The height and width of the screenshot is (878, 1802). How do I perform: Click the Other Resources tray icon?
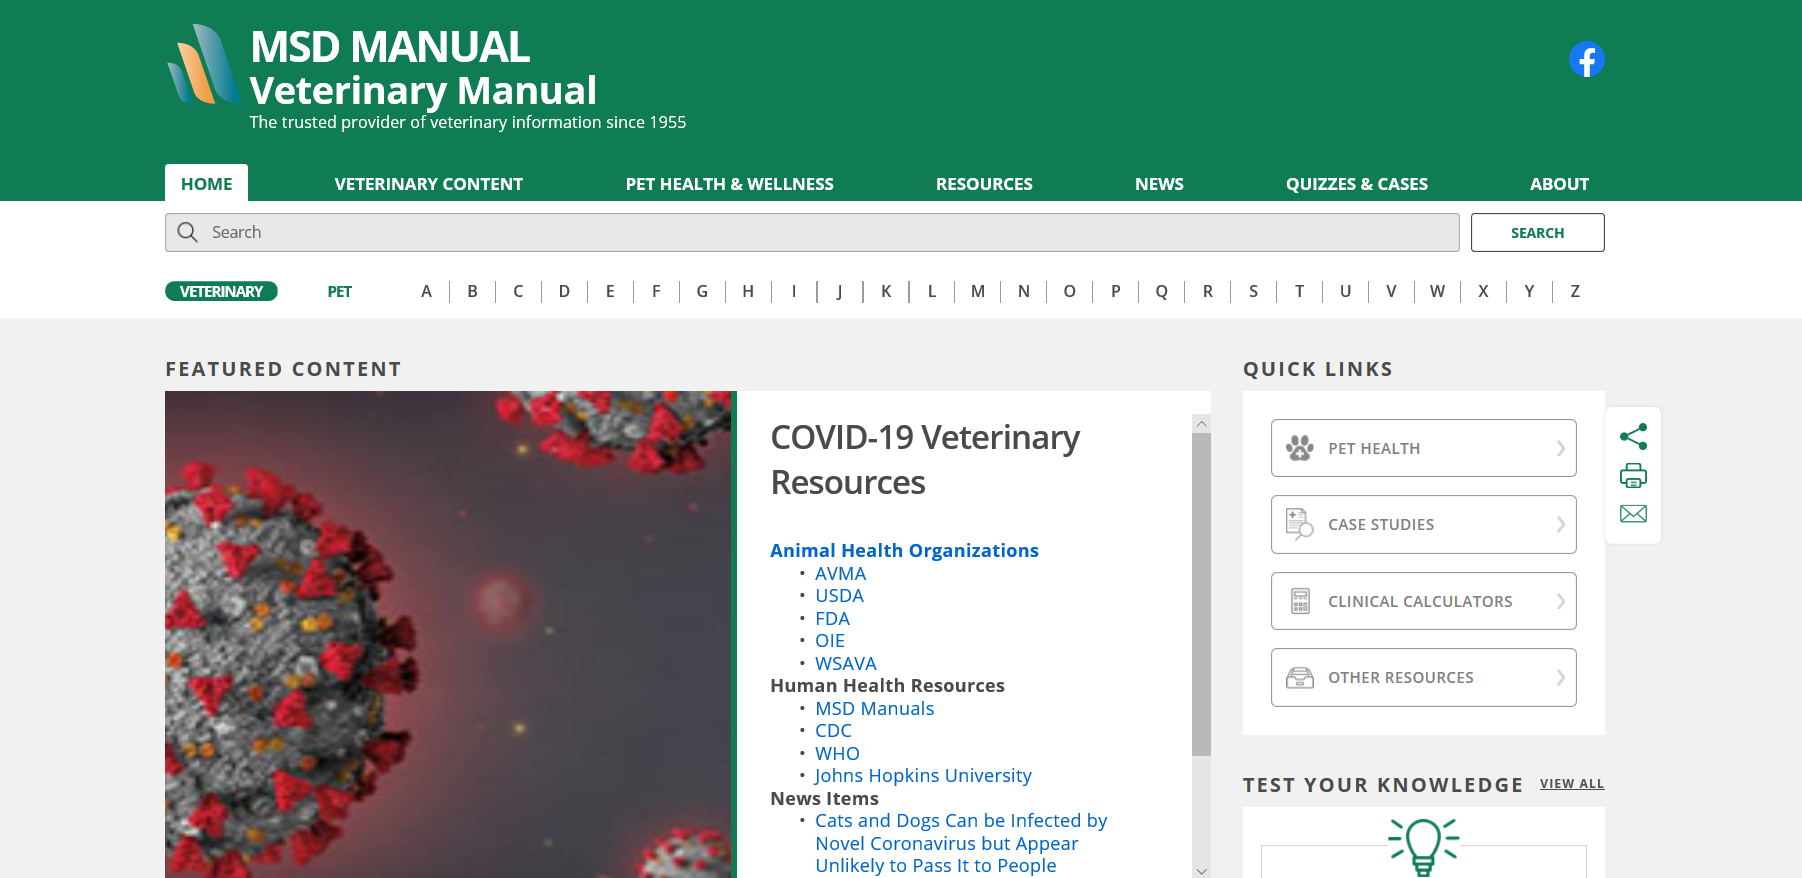tap(1300, 678)
